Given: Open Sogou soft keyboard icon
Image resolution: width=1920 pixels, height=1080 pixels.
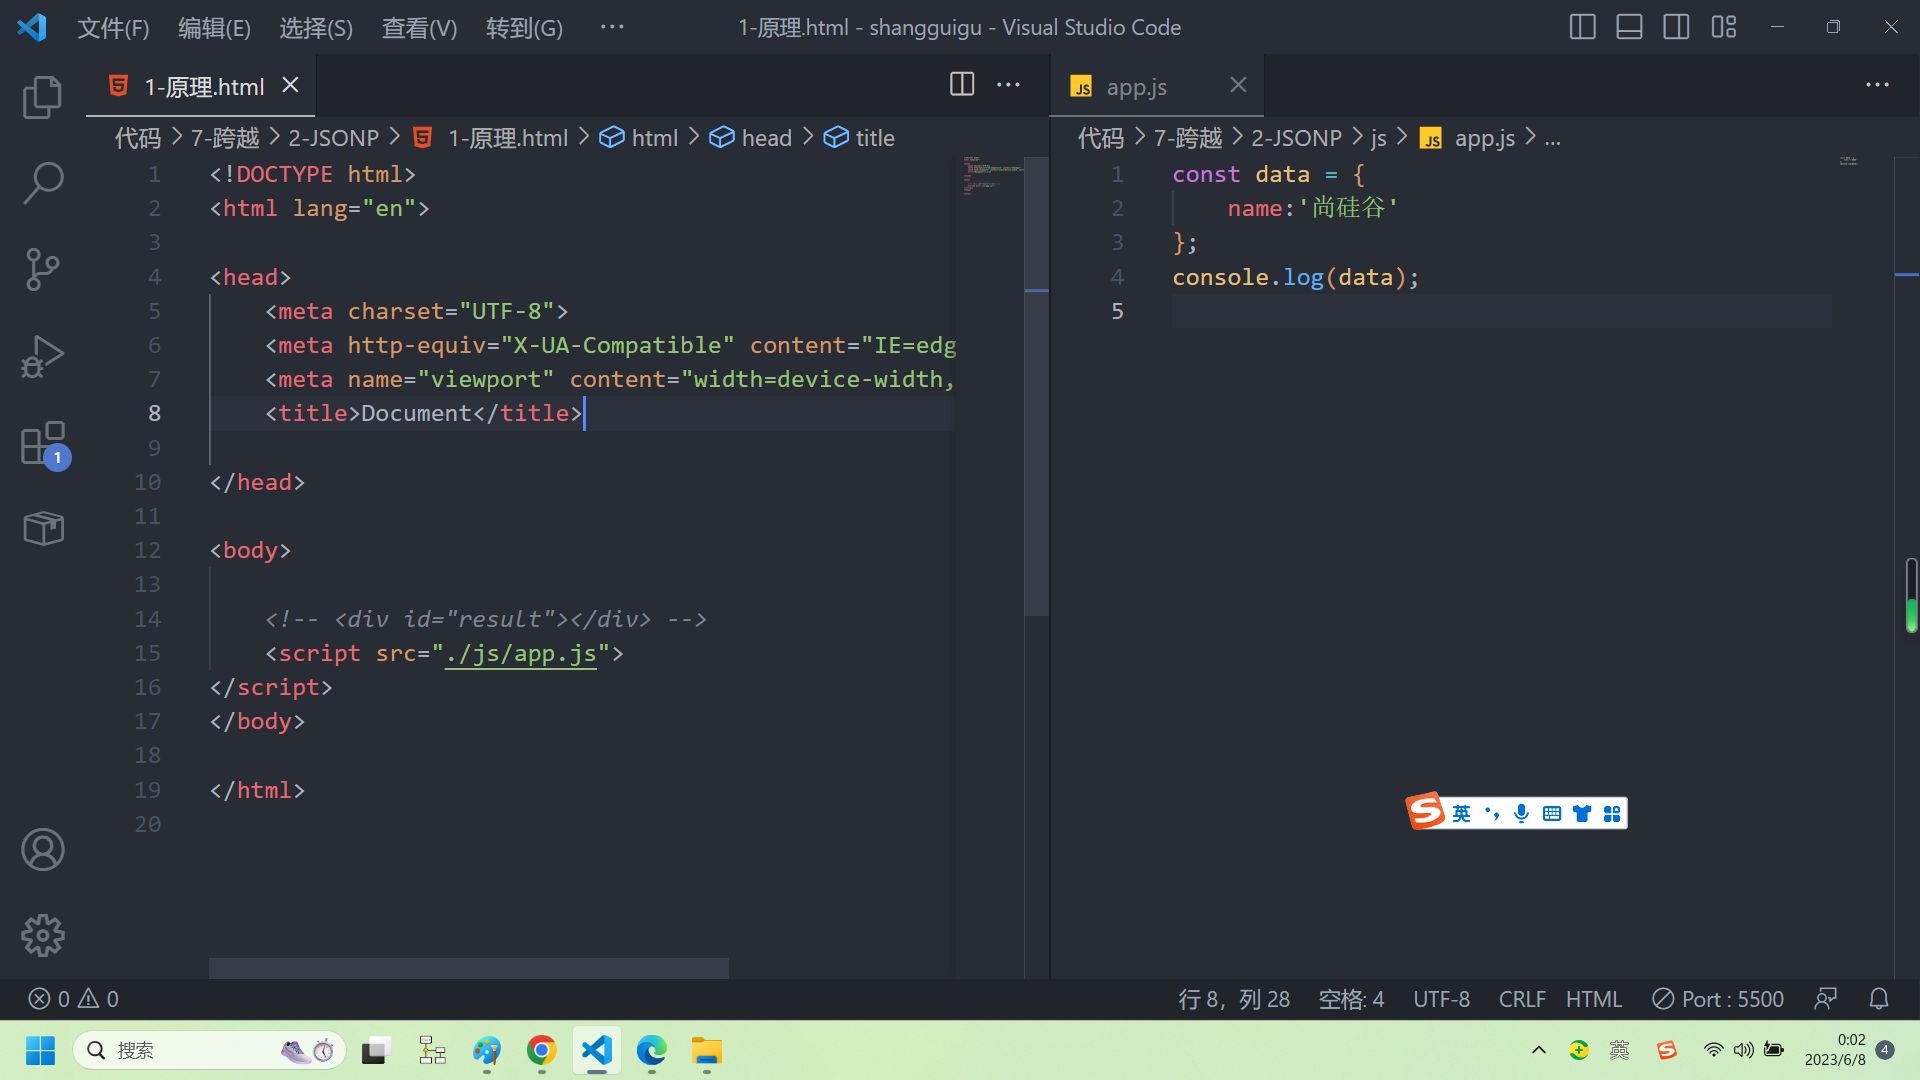Looking at the screenshot, I should pyautogui.click(x=1551, y=813).
